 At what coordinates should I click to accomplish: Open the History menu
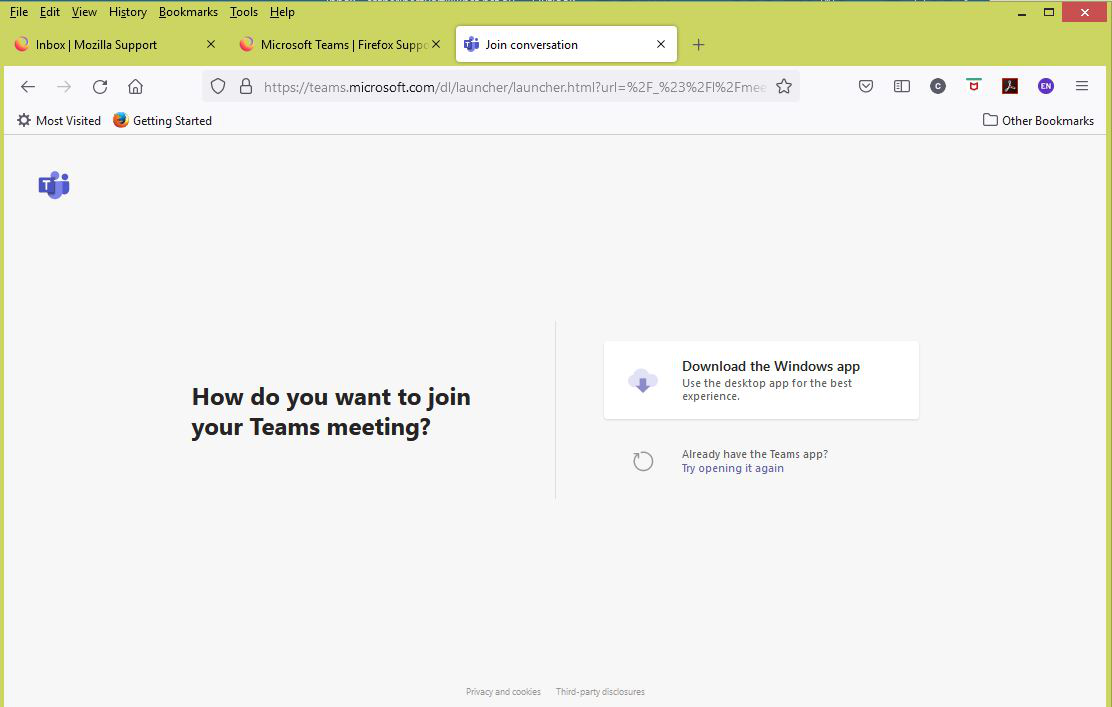tap(127, 12)
